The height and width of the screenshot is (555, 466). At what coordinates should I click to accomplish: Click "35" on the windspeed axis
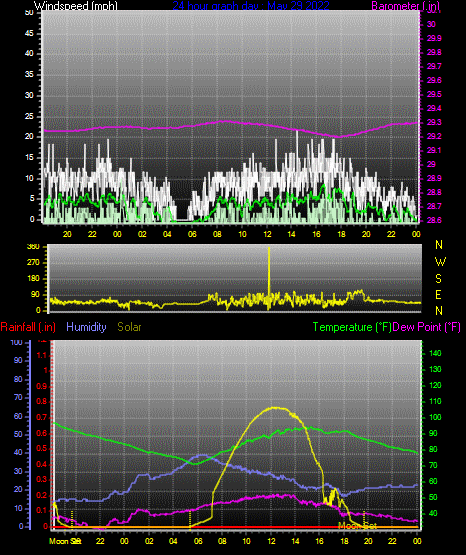click(x=29, y=75)
